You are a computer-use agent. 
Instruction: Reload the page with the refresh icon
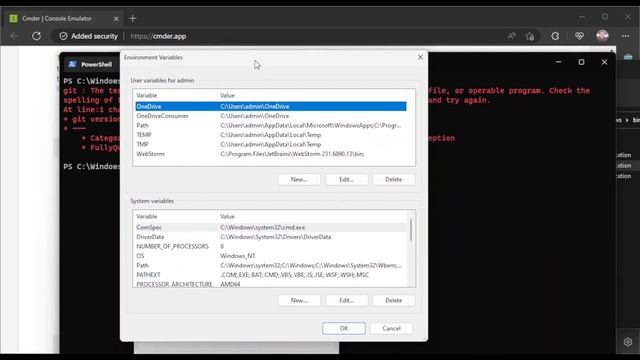tap(36, 36)
